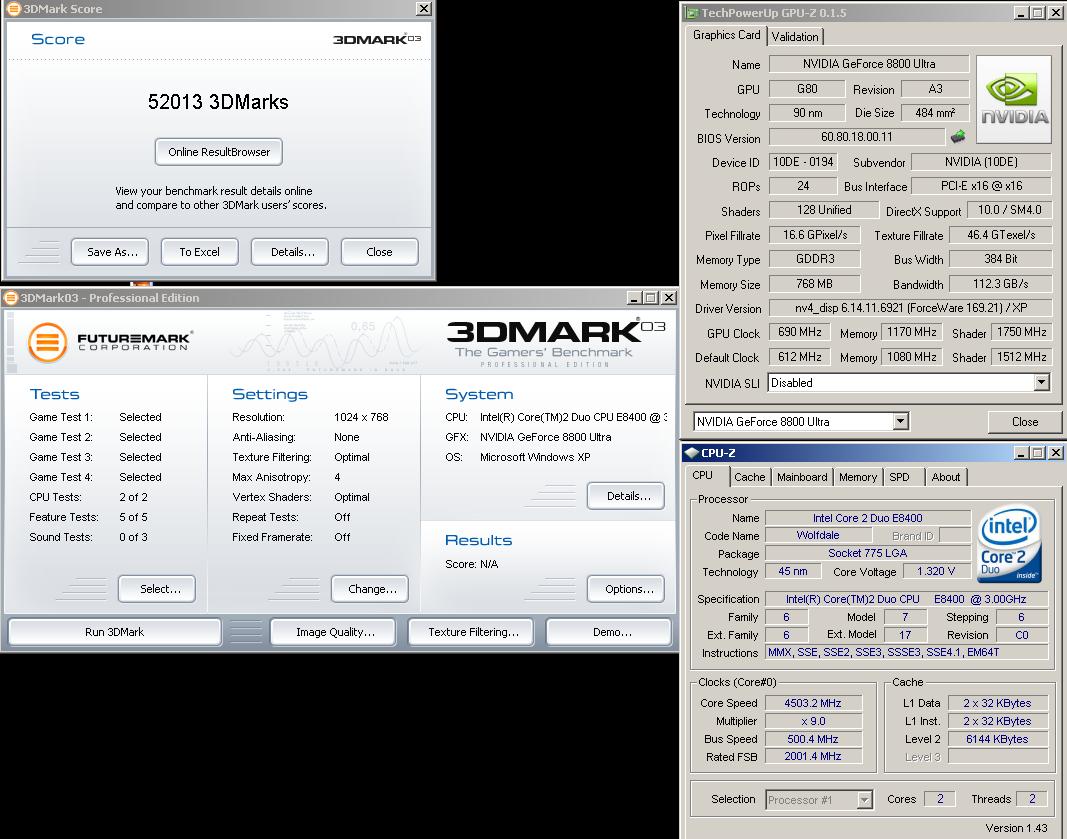Open the graphics card selector dropdown

point(900,421)
